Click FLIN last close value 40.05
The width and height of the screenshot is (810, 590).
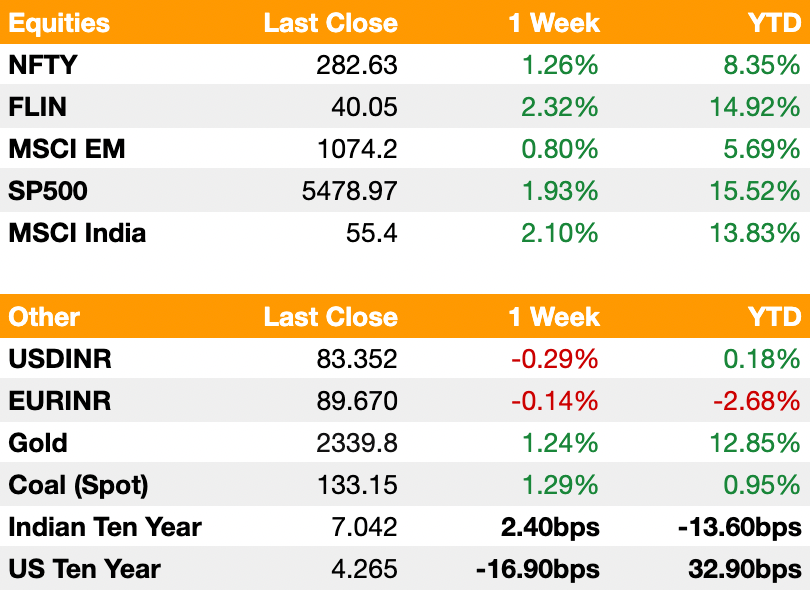[x=364, y=107]
